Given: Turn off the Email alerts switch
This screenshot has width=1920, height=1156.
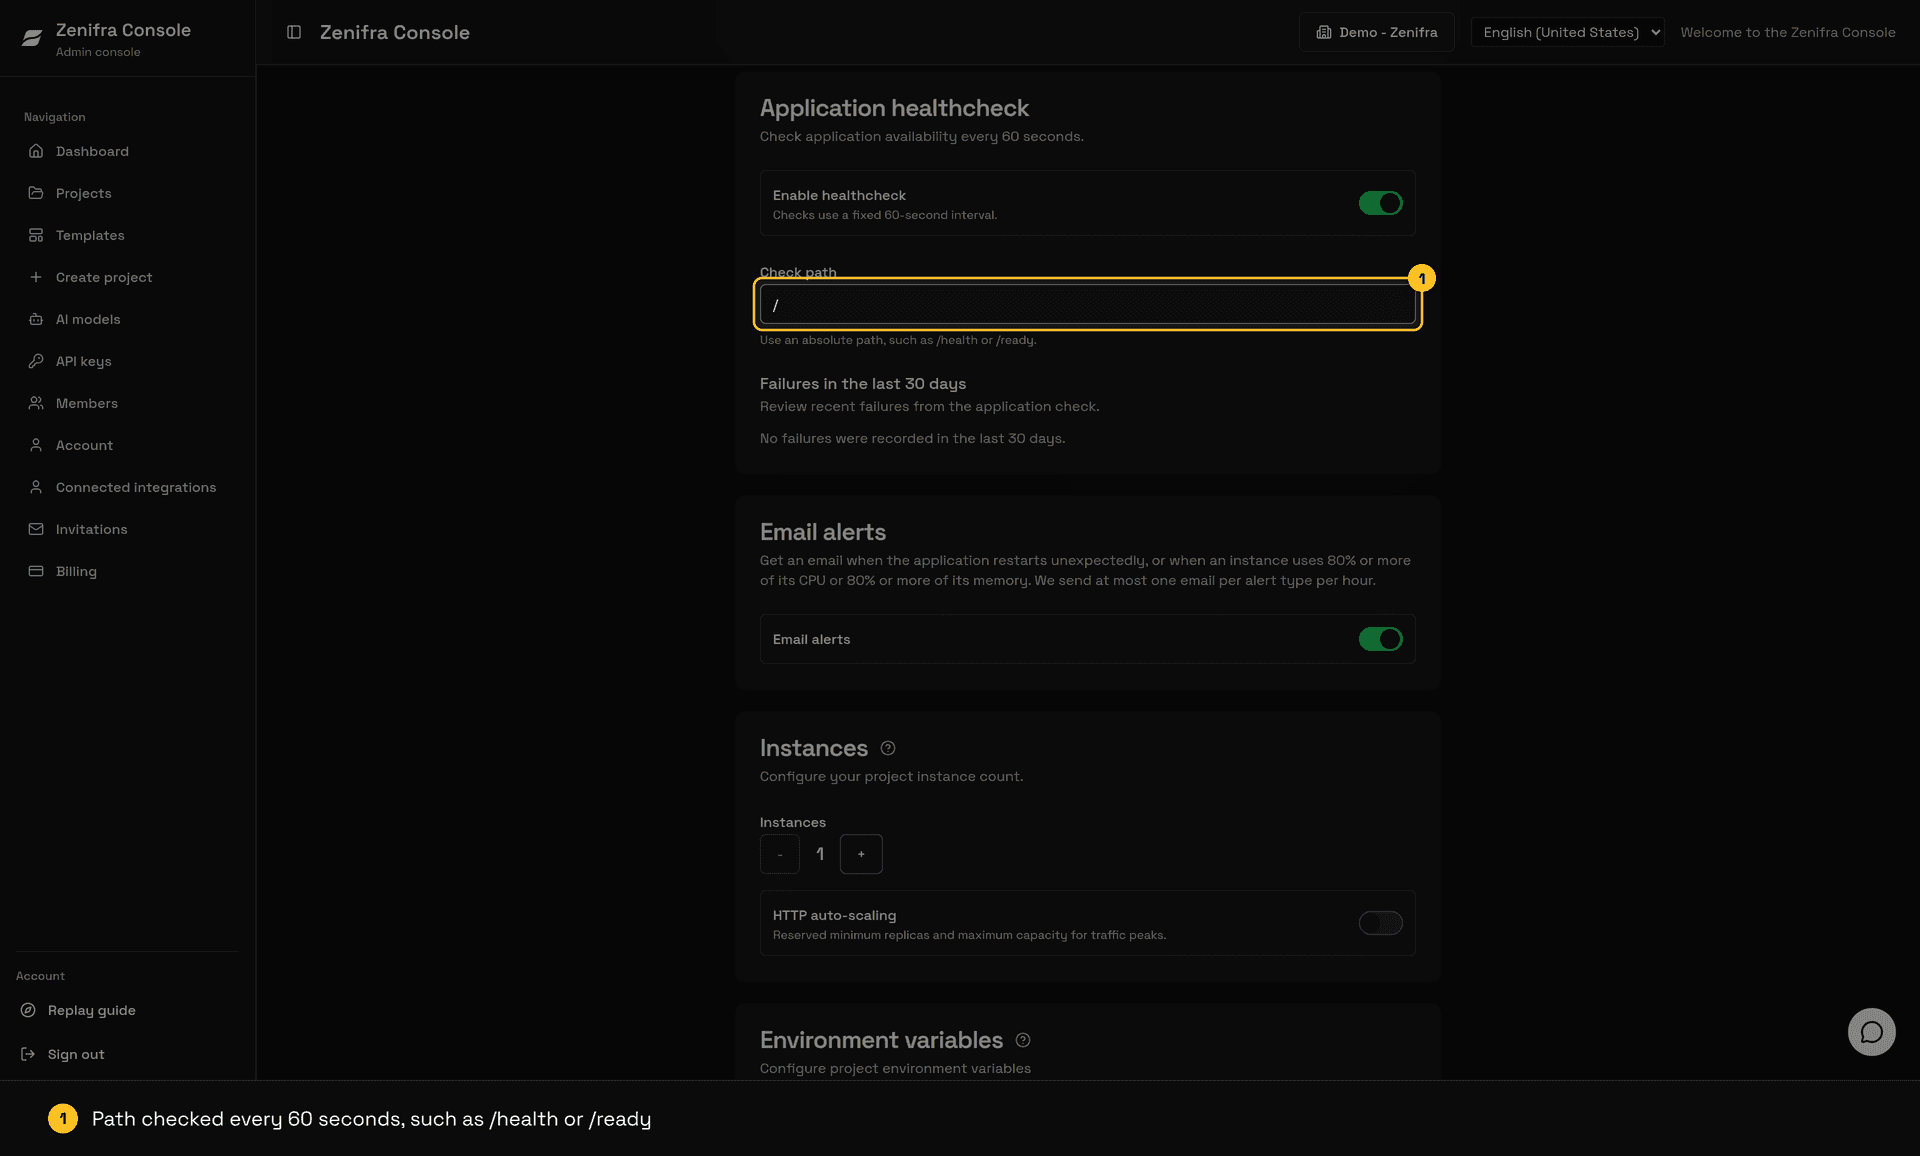Looking at the screenshot, I should coord(1380,639).
